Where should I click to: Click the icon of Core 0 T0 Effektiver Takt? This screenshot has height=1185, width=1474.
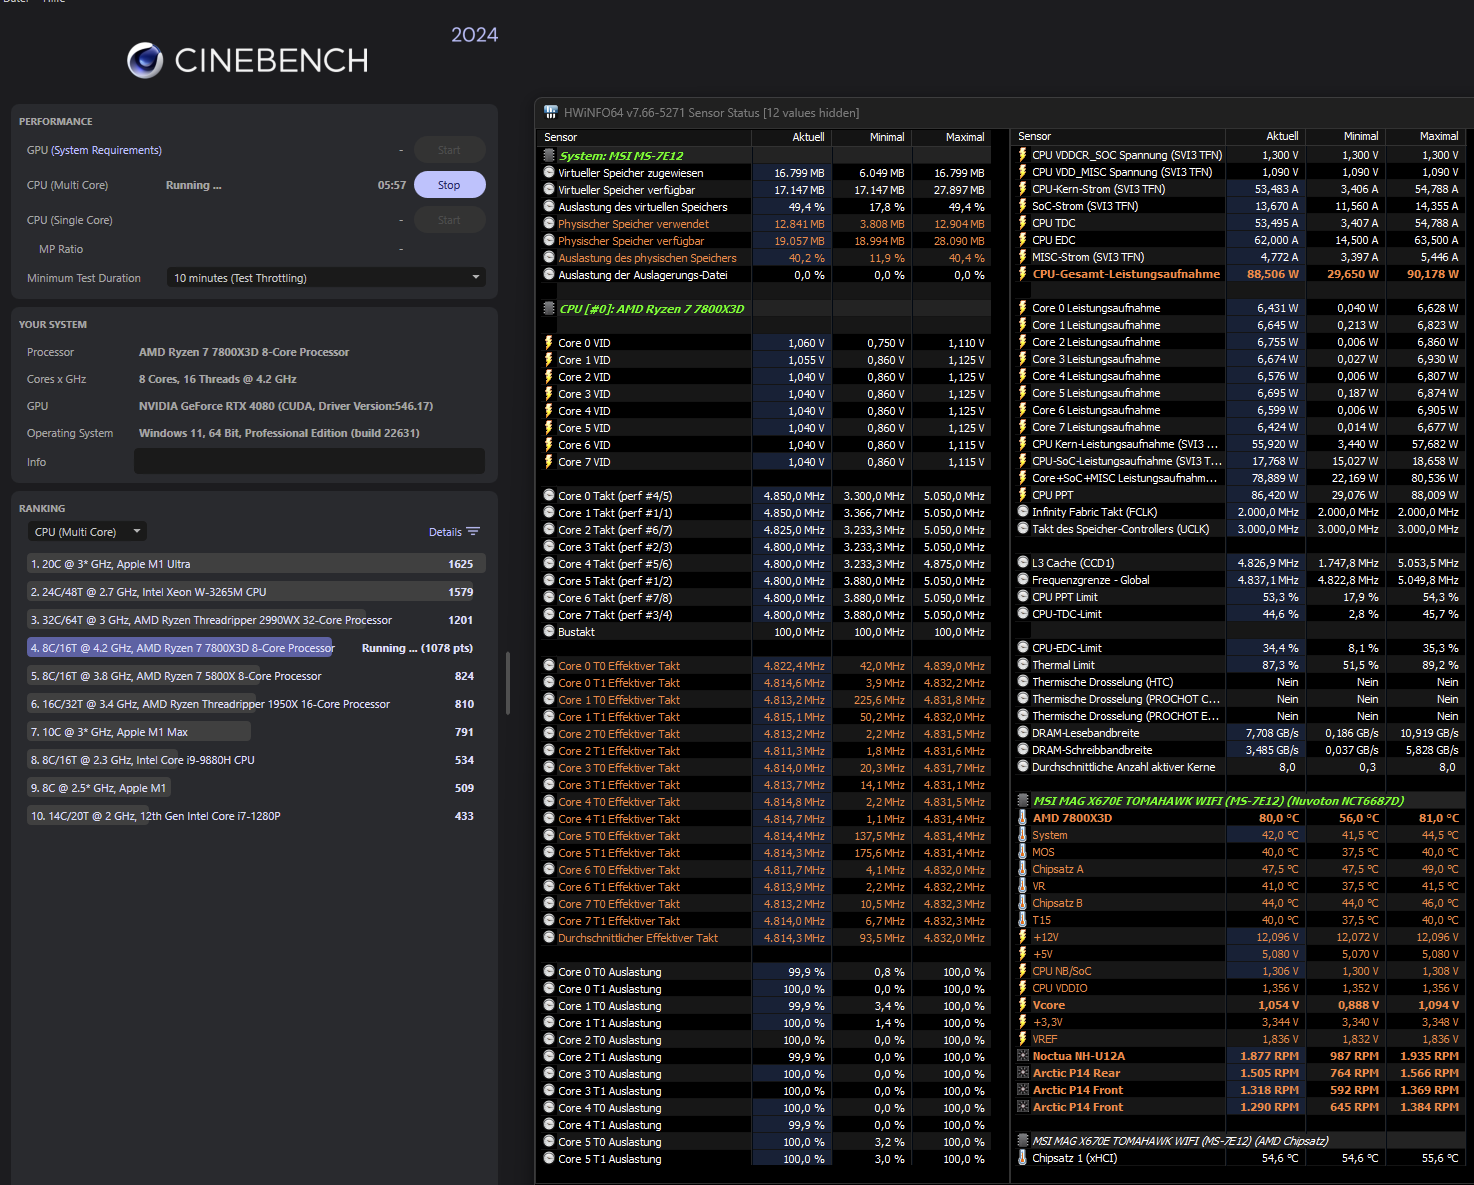[x=549, y=666]
